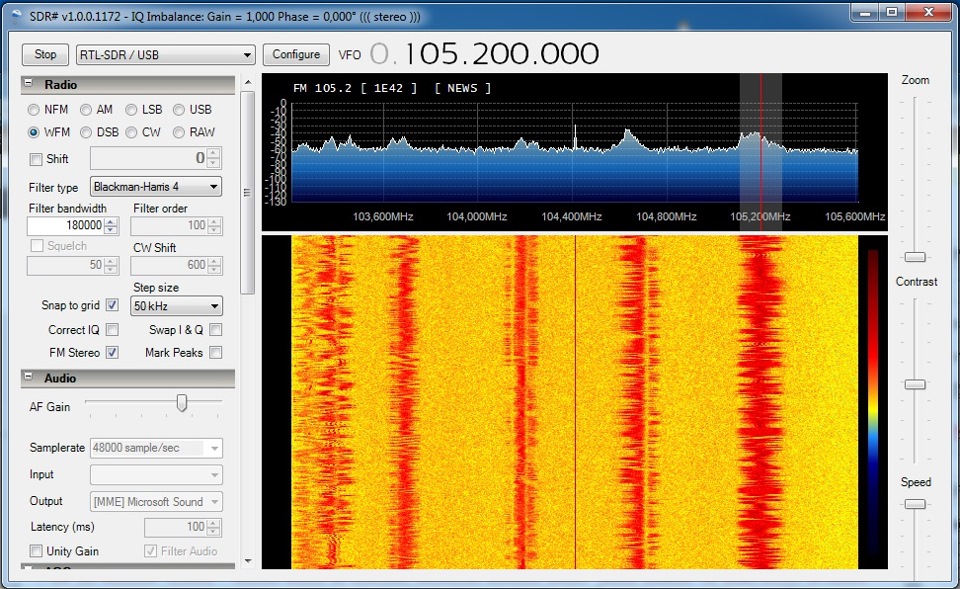
Task: Click the left panel scrollbar thumb
Action: click(x=247, y=193)
